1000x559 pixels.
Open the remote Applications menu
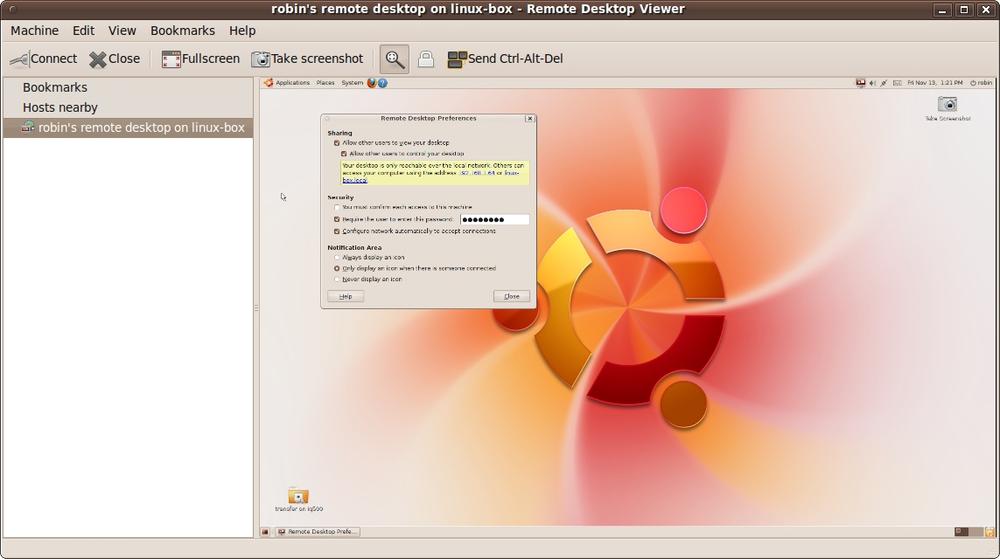point(292,83)
